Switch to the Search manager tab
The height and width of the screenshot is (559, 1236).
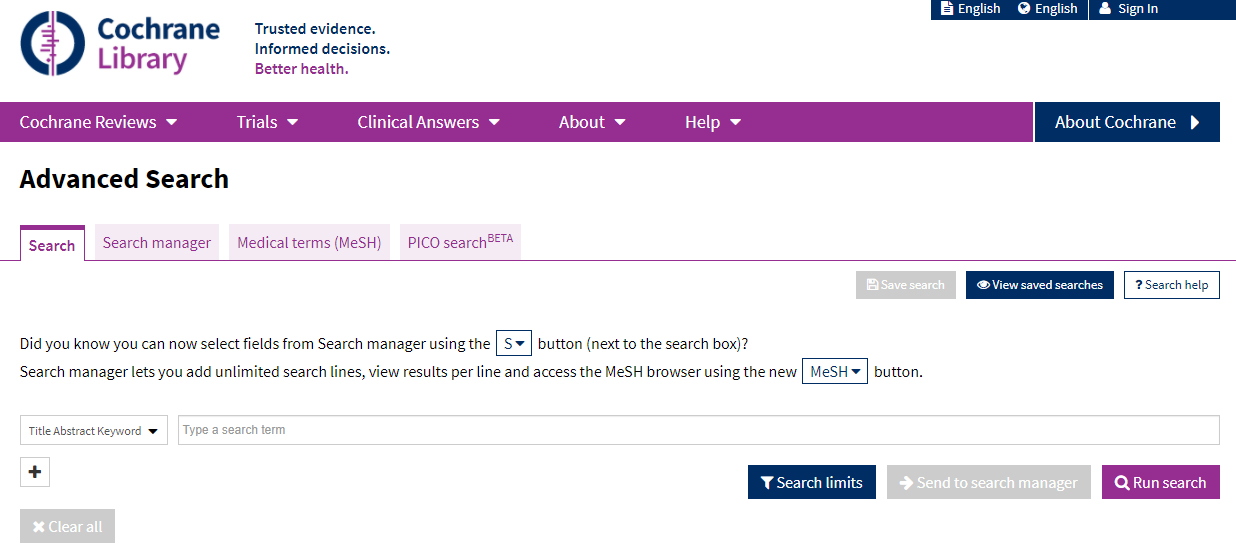(157, 243)
